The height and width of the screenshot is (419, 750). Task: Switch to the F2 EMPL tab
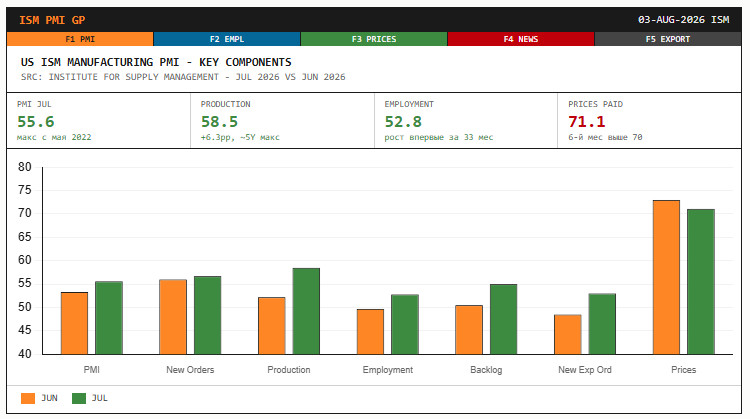pyautogui.click(x=227, y=39)
